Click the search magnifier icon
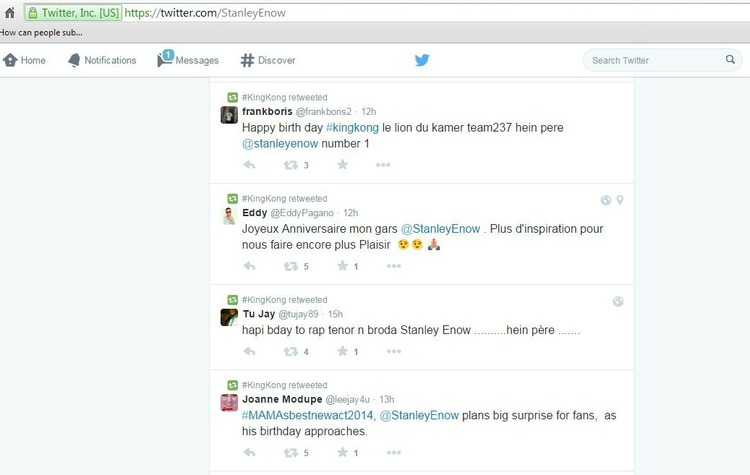Screen dimensions: 750x475 [x=730, y=59]
